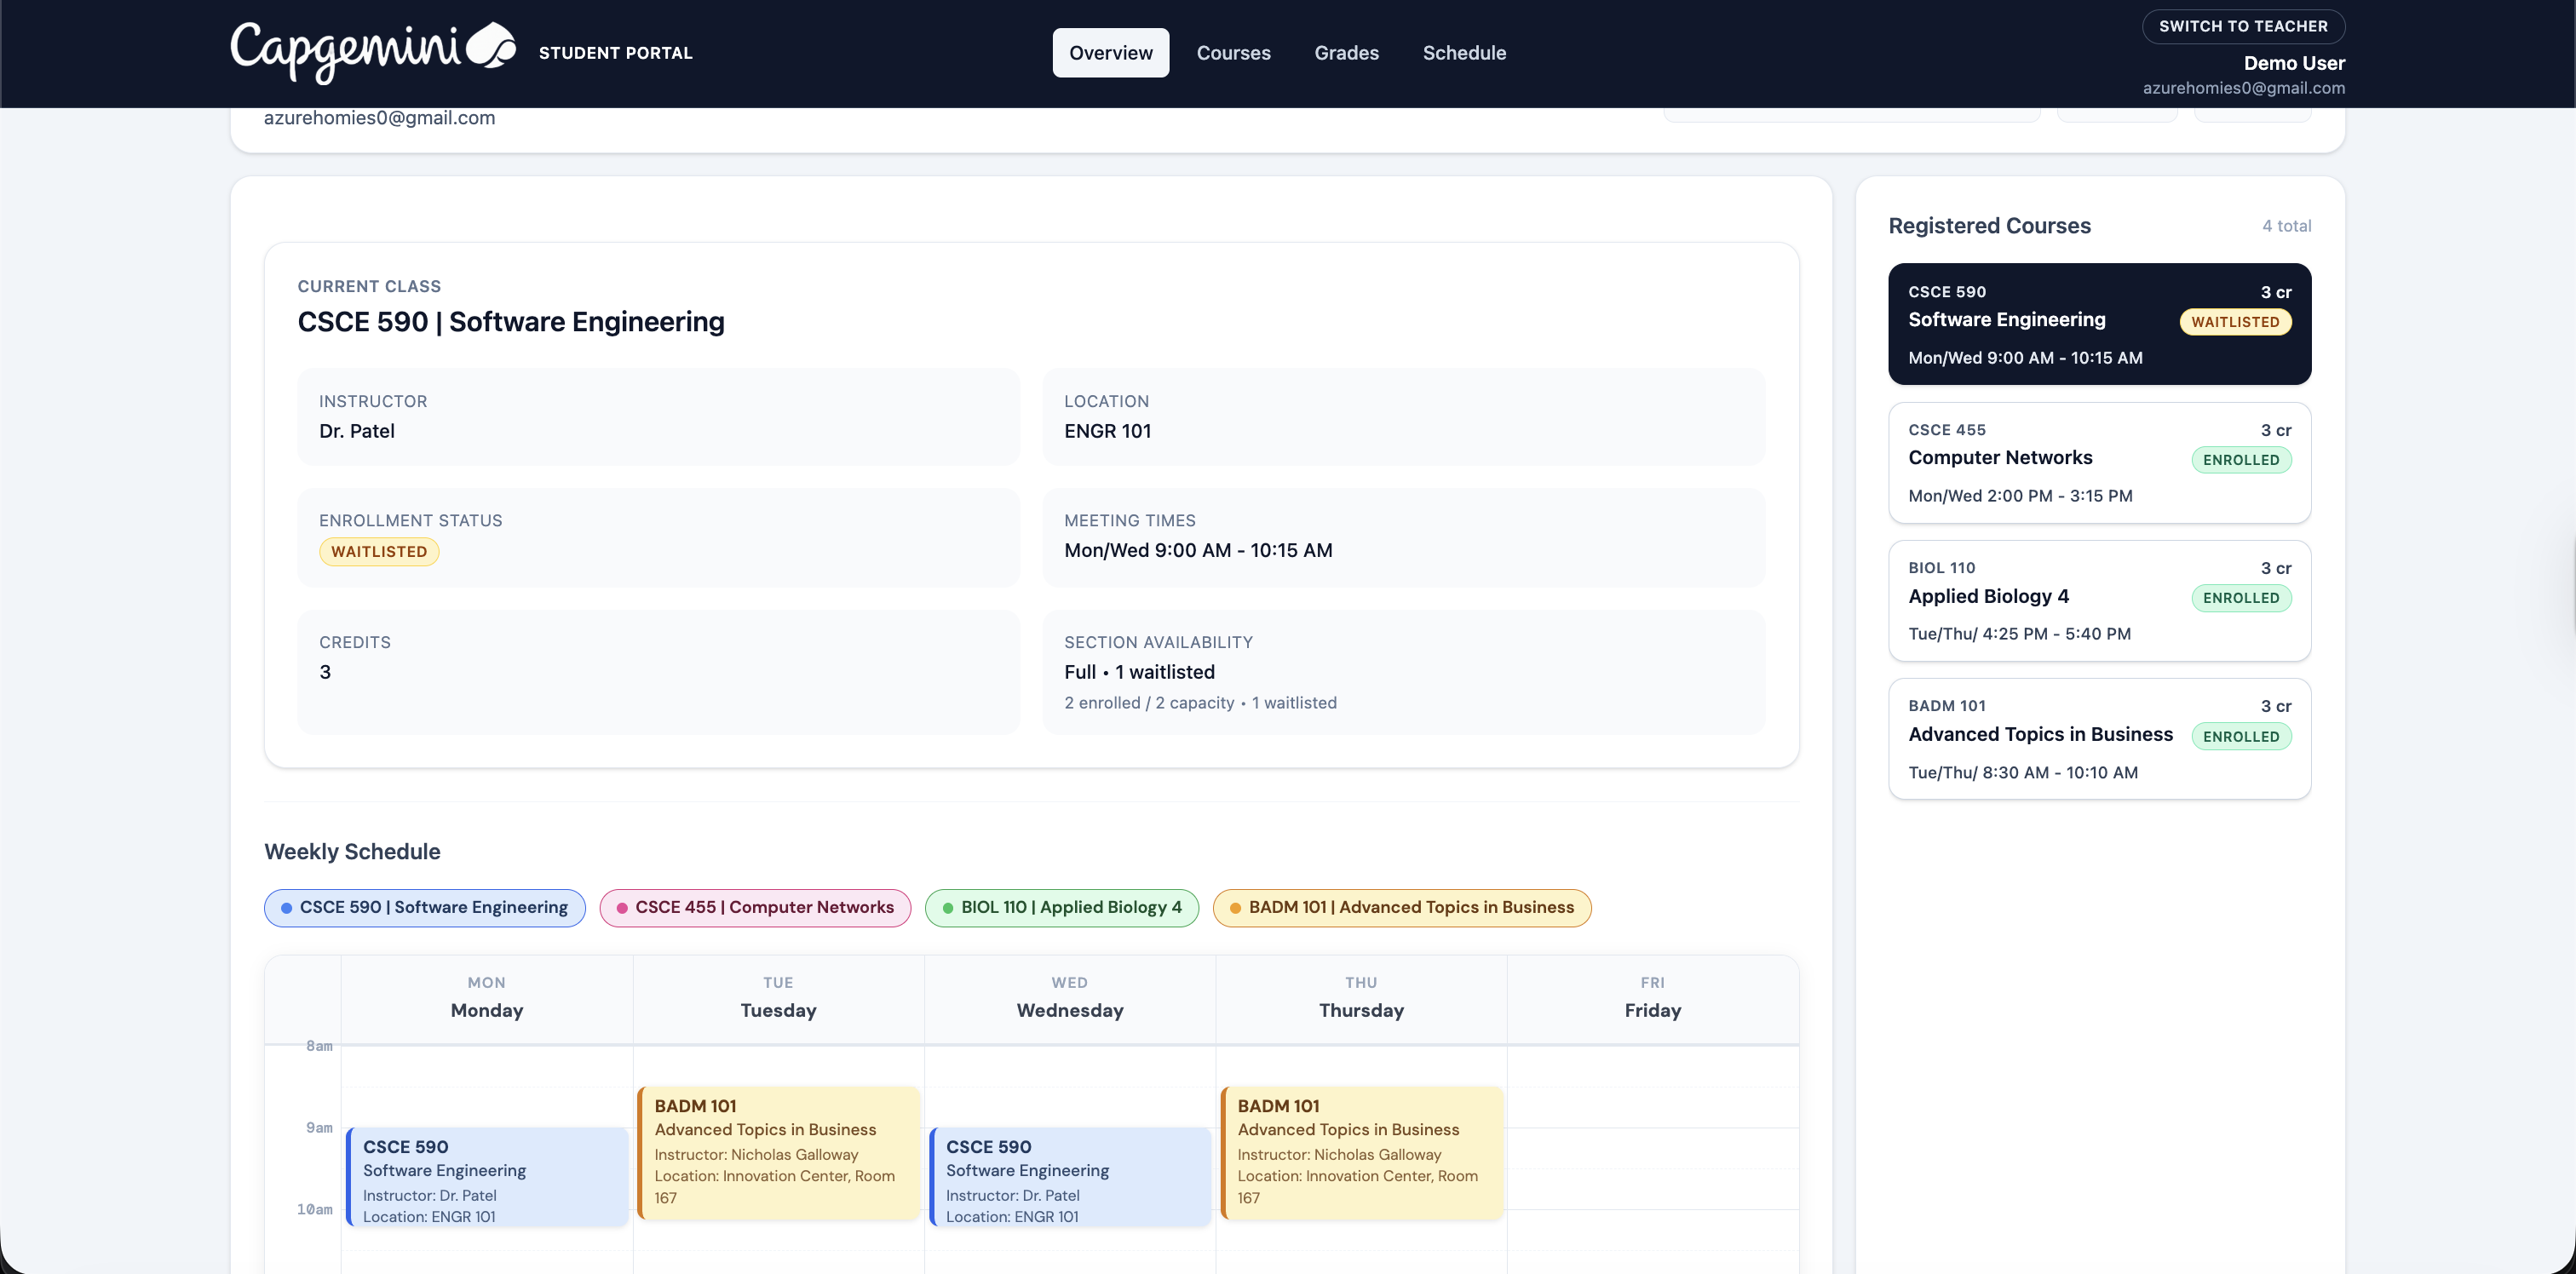Select the BADM 101 Advanced Topics in Business card

click(2099, 739)
